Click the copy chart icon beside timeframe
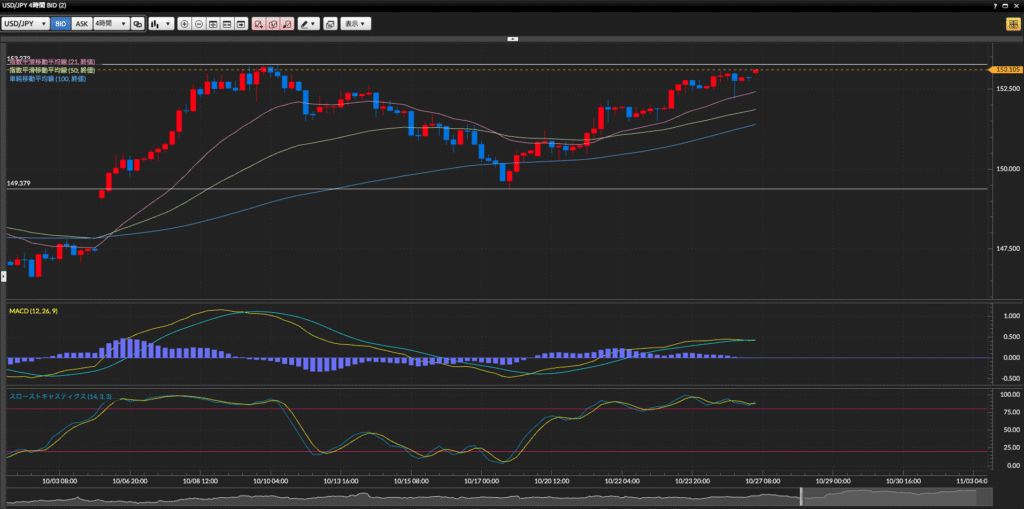This screenshot has height=509, width=1024. pos(137,23)
